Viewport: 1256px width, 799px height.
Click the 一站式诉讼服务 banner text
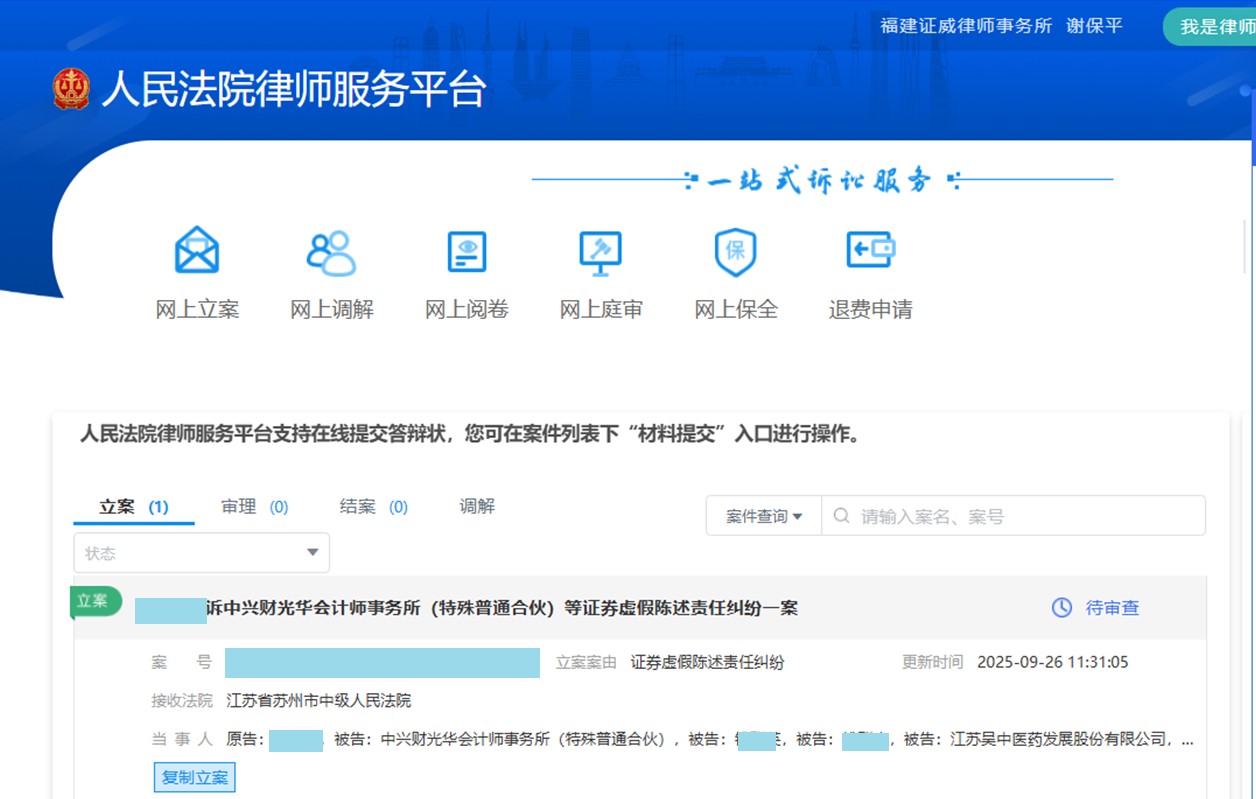click(820, 181)
